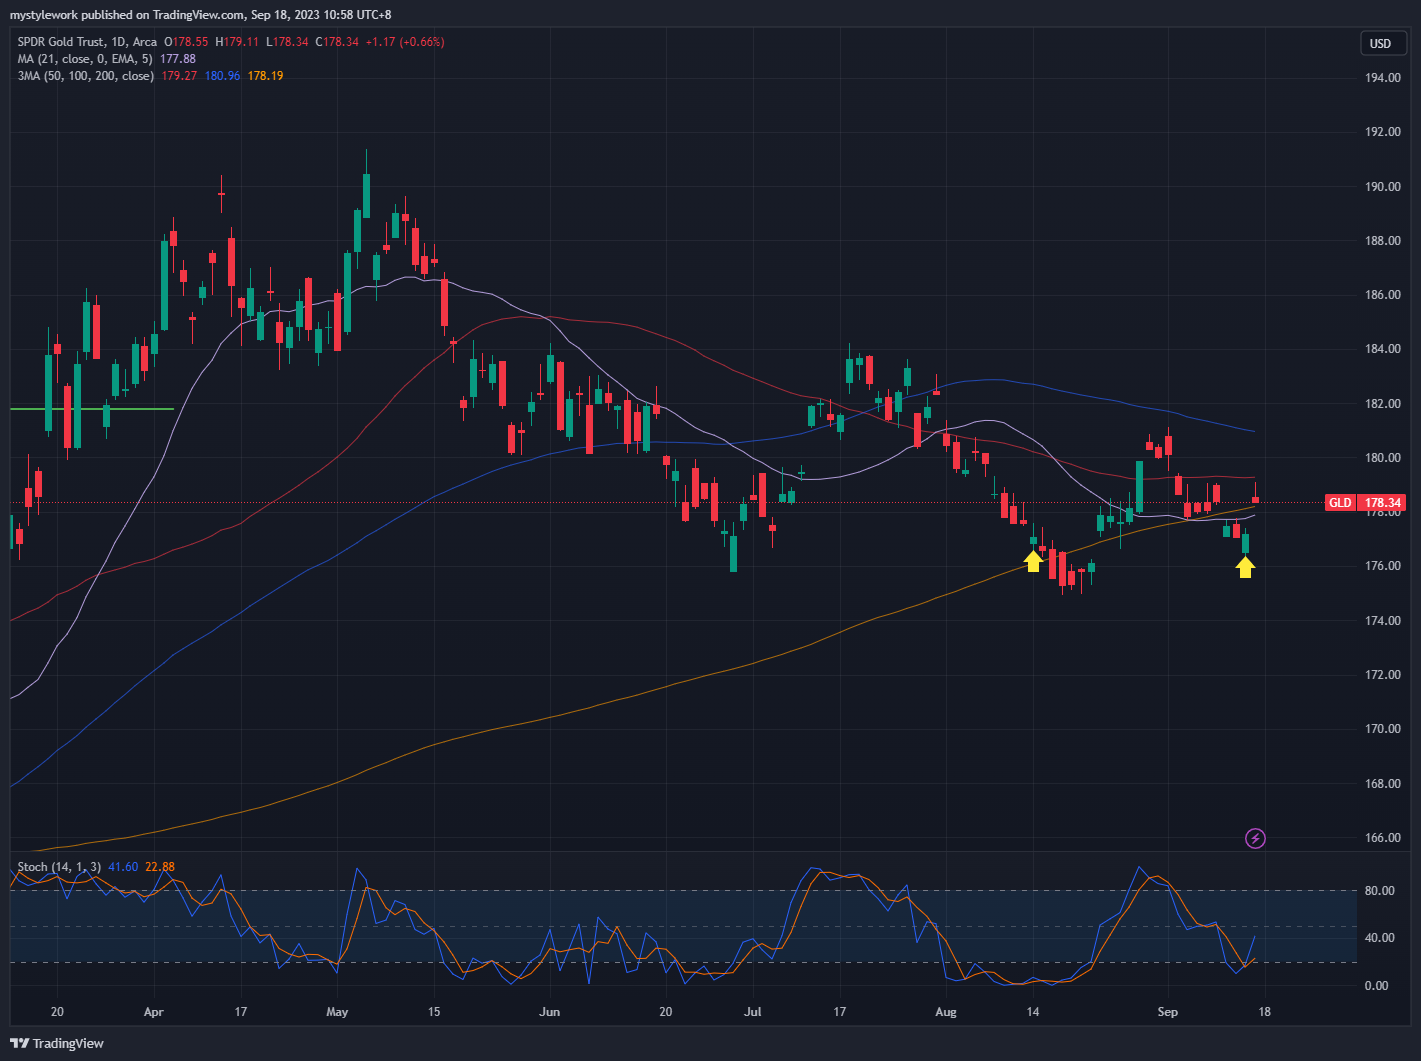
Task: Click the green horizontal line near 182
Action: (x=92, y=409)
